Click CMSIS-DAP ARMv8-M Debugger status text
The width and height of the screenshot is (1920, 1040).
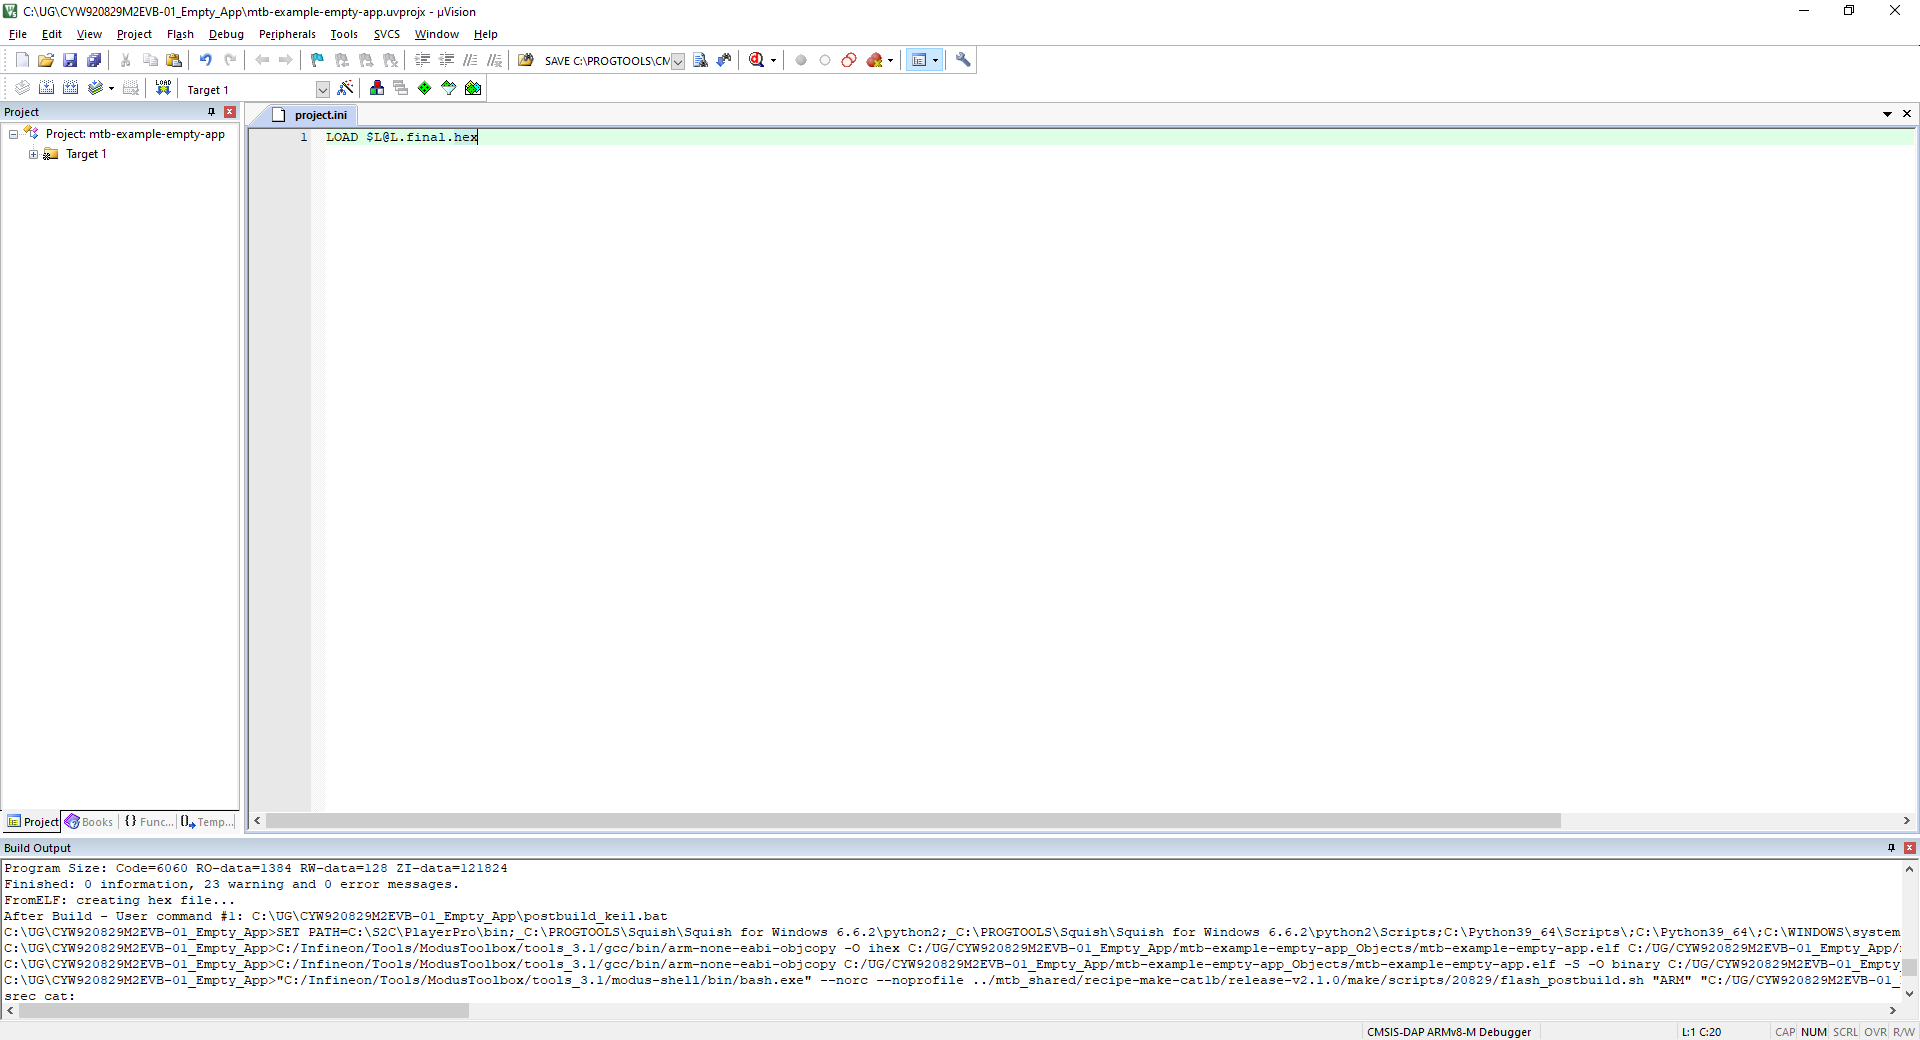click(1449, 1032)
